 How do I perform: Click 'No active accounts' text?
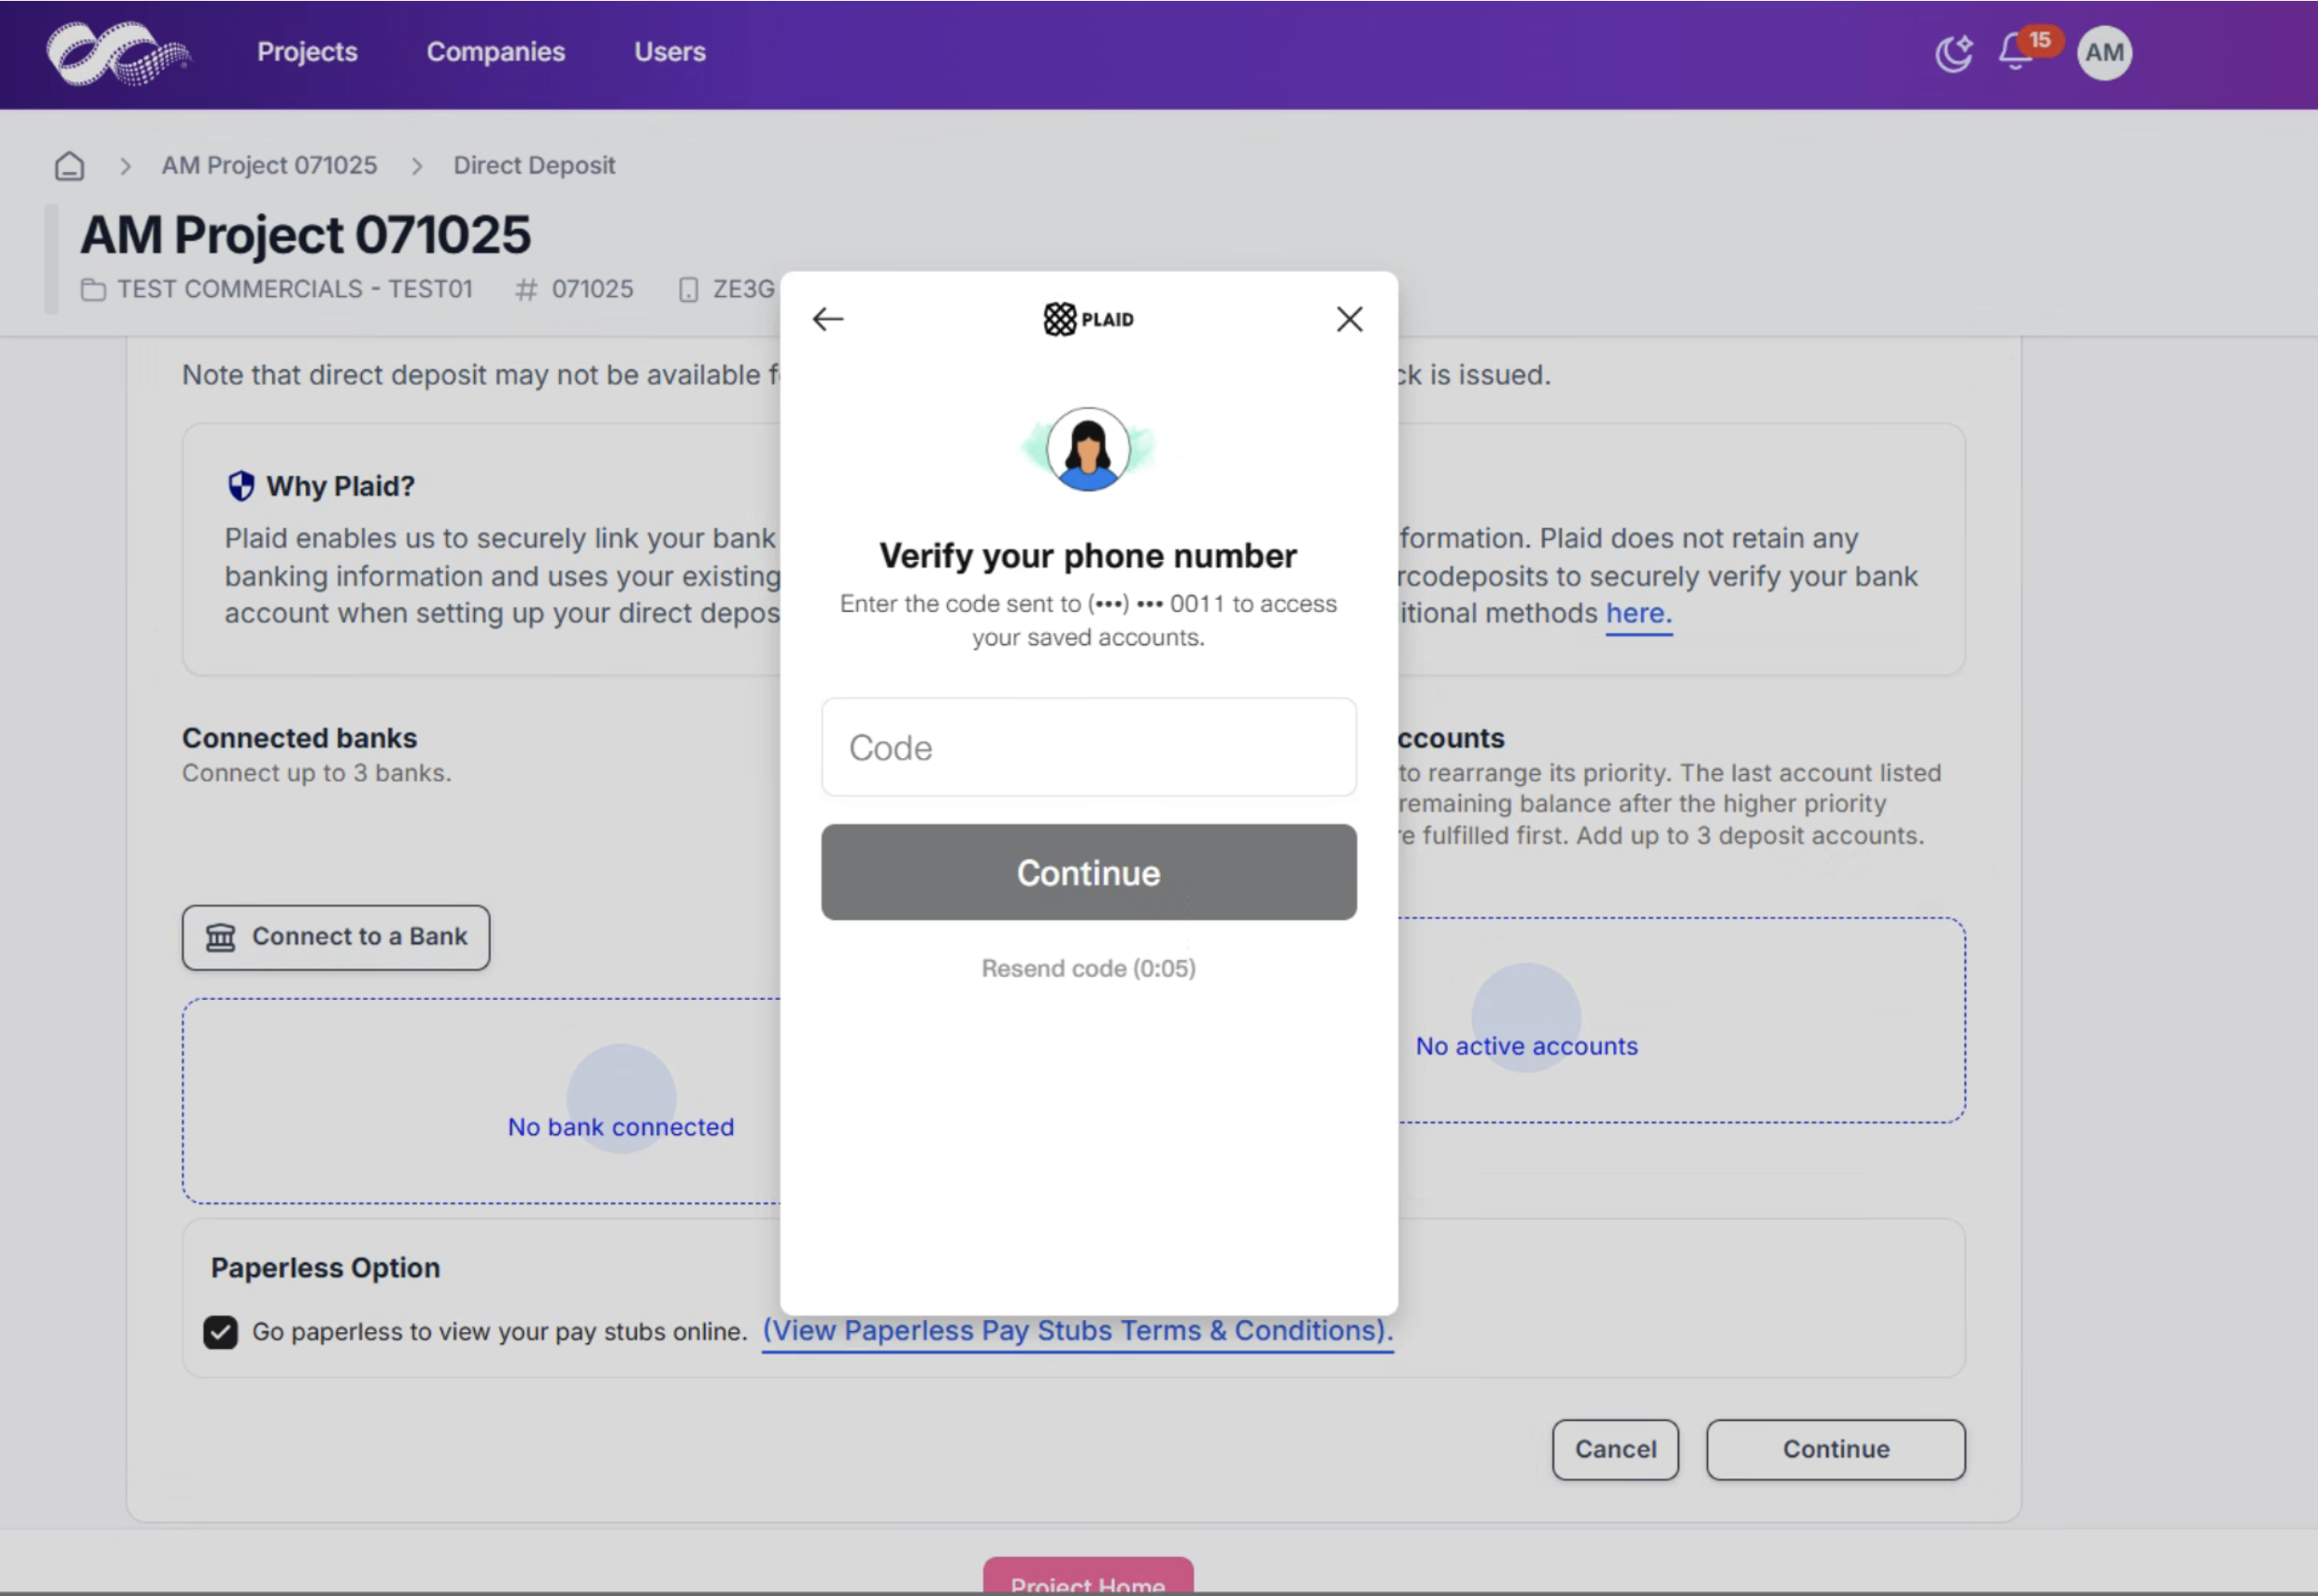(x=1526, y=1046)
